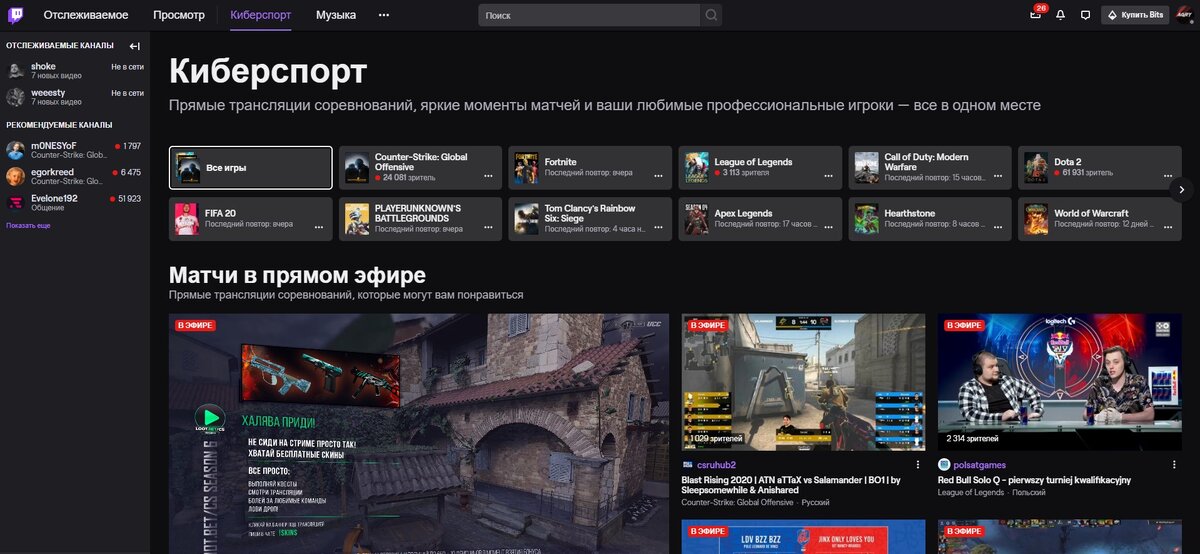Open League of Legends card options dots
The width and height of the screenshot is (1200, 554).
pos(829,175)
